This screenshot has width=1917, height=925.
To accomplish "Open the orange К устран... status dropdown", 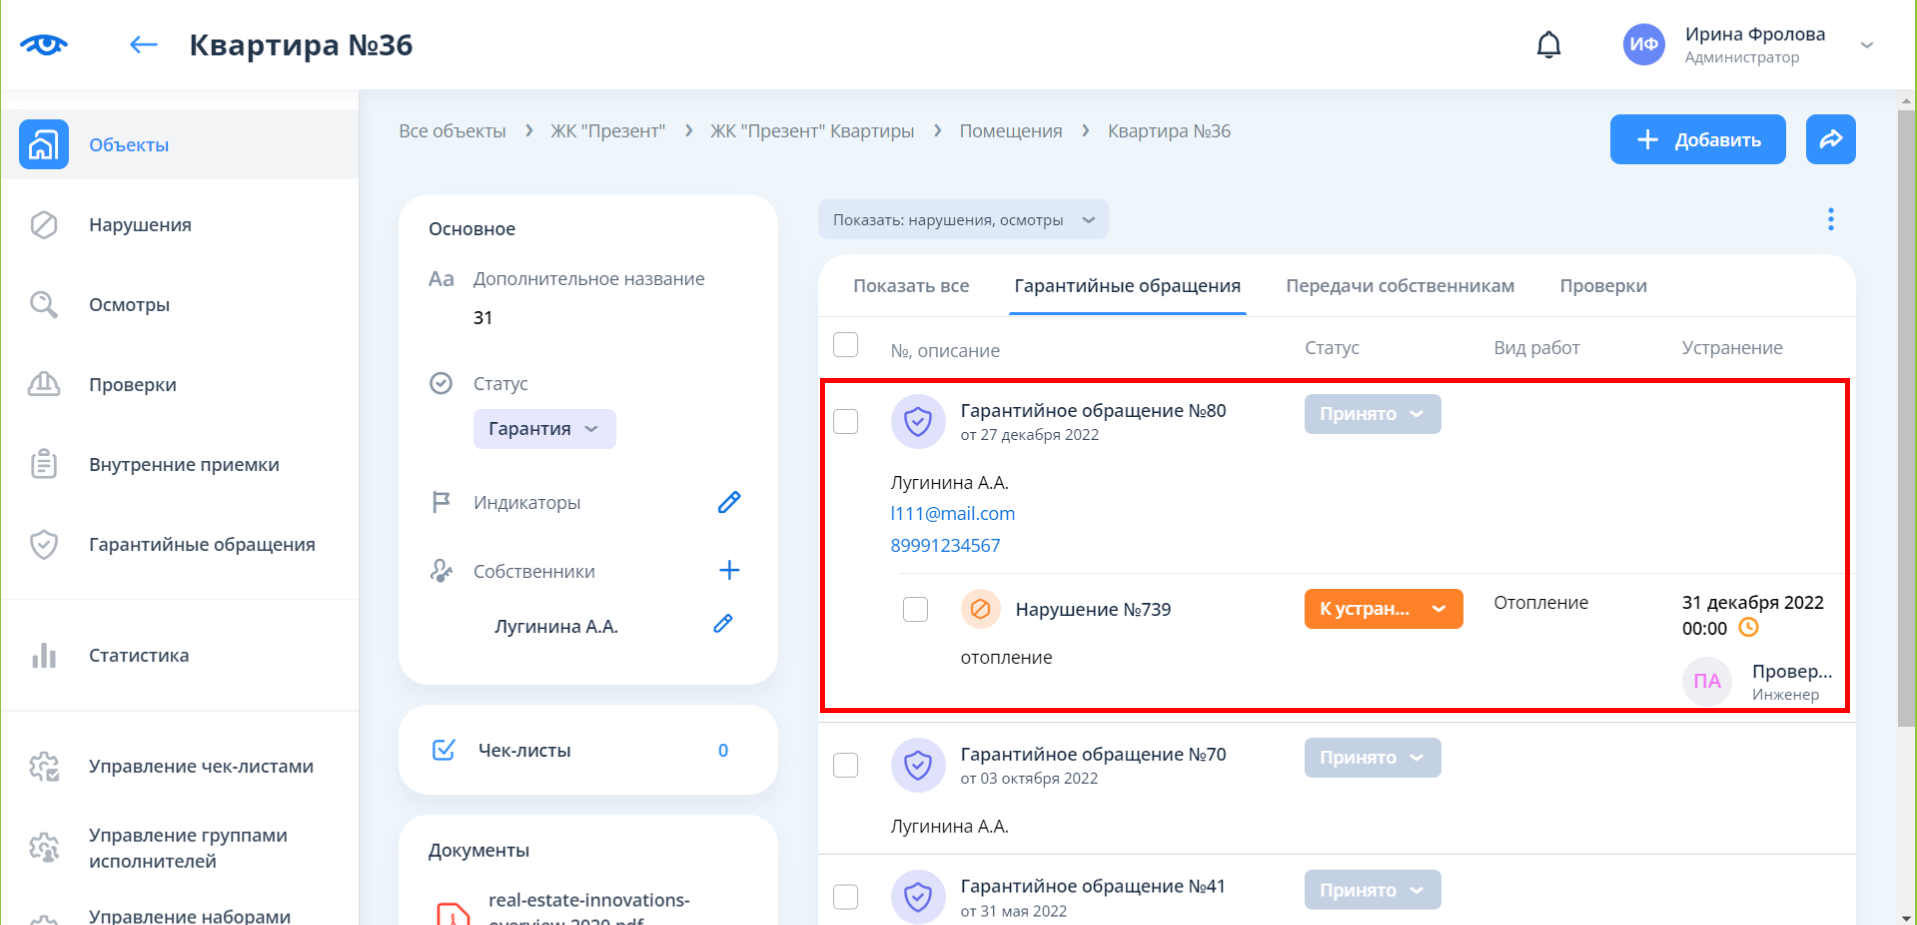I will click(1382, 609).
